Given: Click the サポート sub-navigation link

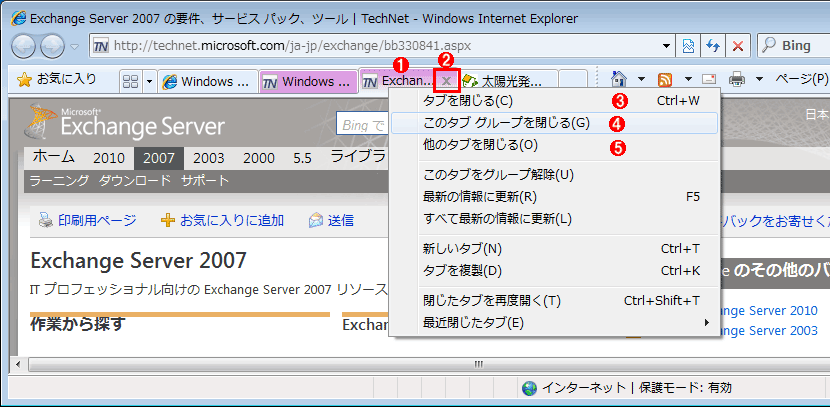Looking at the screenshot, I should click(205, 181).
